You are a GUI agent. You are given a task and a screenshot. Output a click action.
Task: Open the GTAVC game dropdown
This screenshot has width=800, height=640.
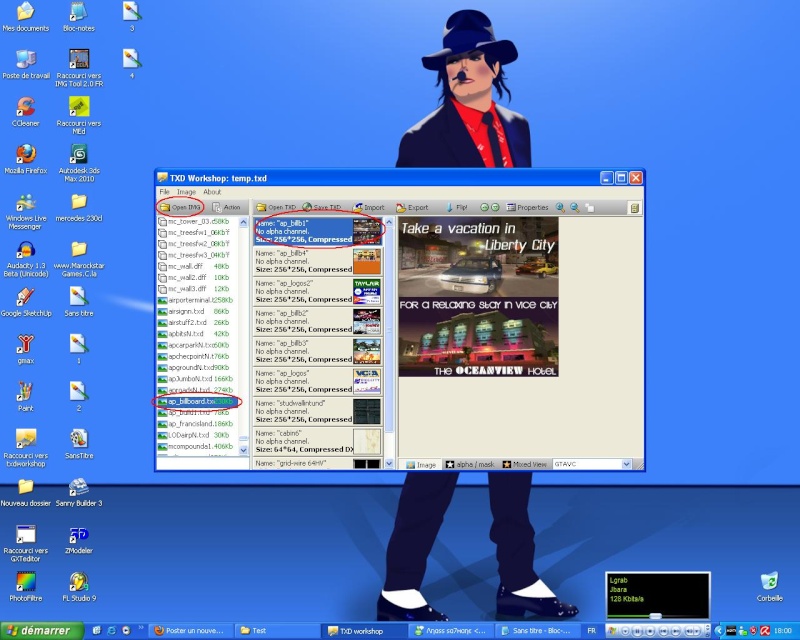(627, 464)
